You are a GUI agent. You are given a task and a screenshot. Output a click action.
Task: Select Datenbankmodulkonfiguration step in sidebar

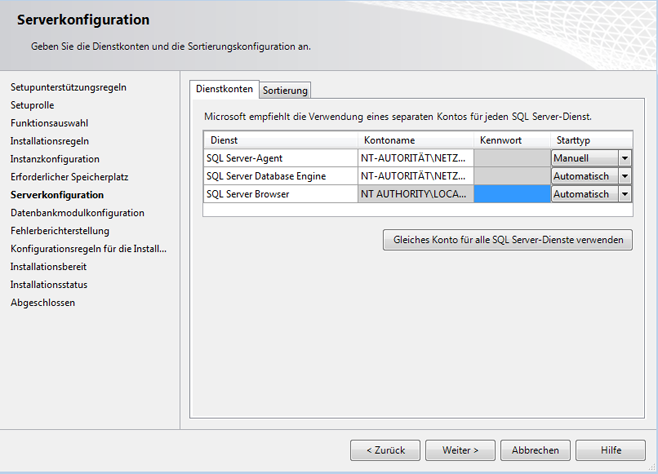77,213
